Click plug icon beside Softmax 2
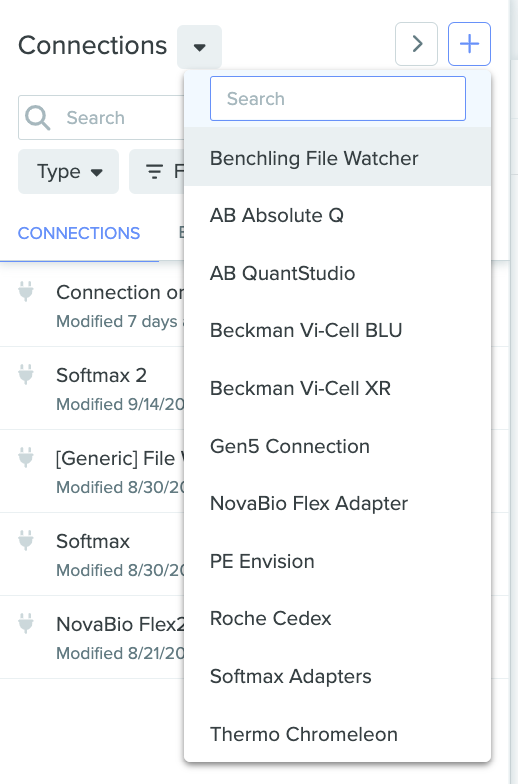The height and width of the screenshot is (784, 518). click(26, 374)
